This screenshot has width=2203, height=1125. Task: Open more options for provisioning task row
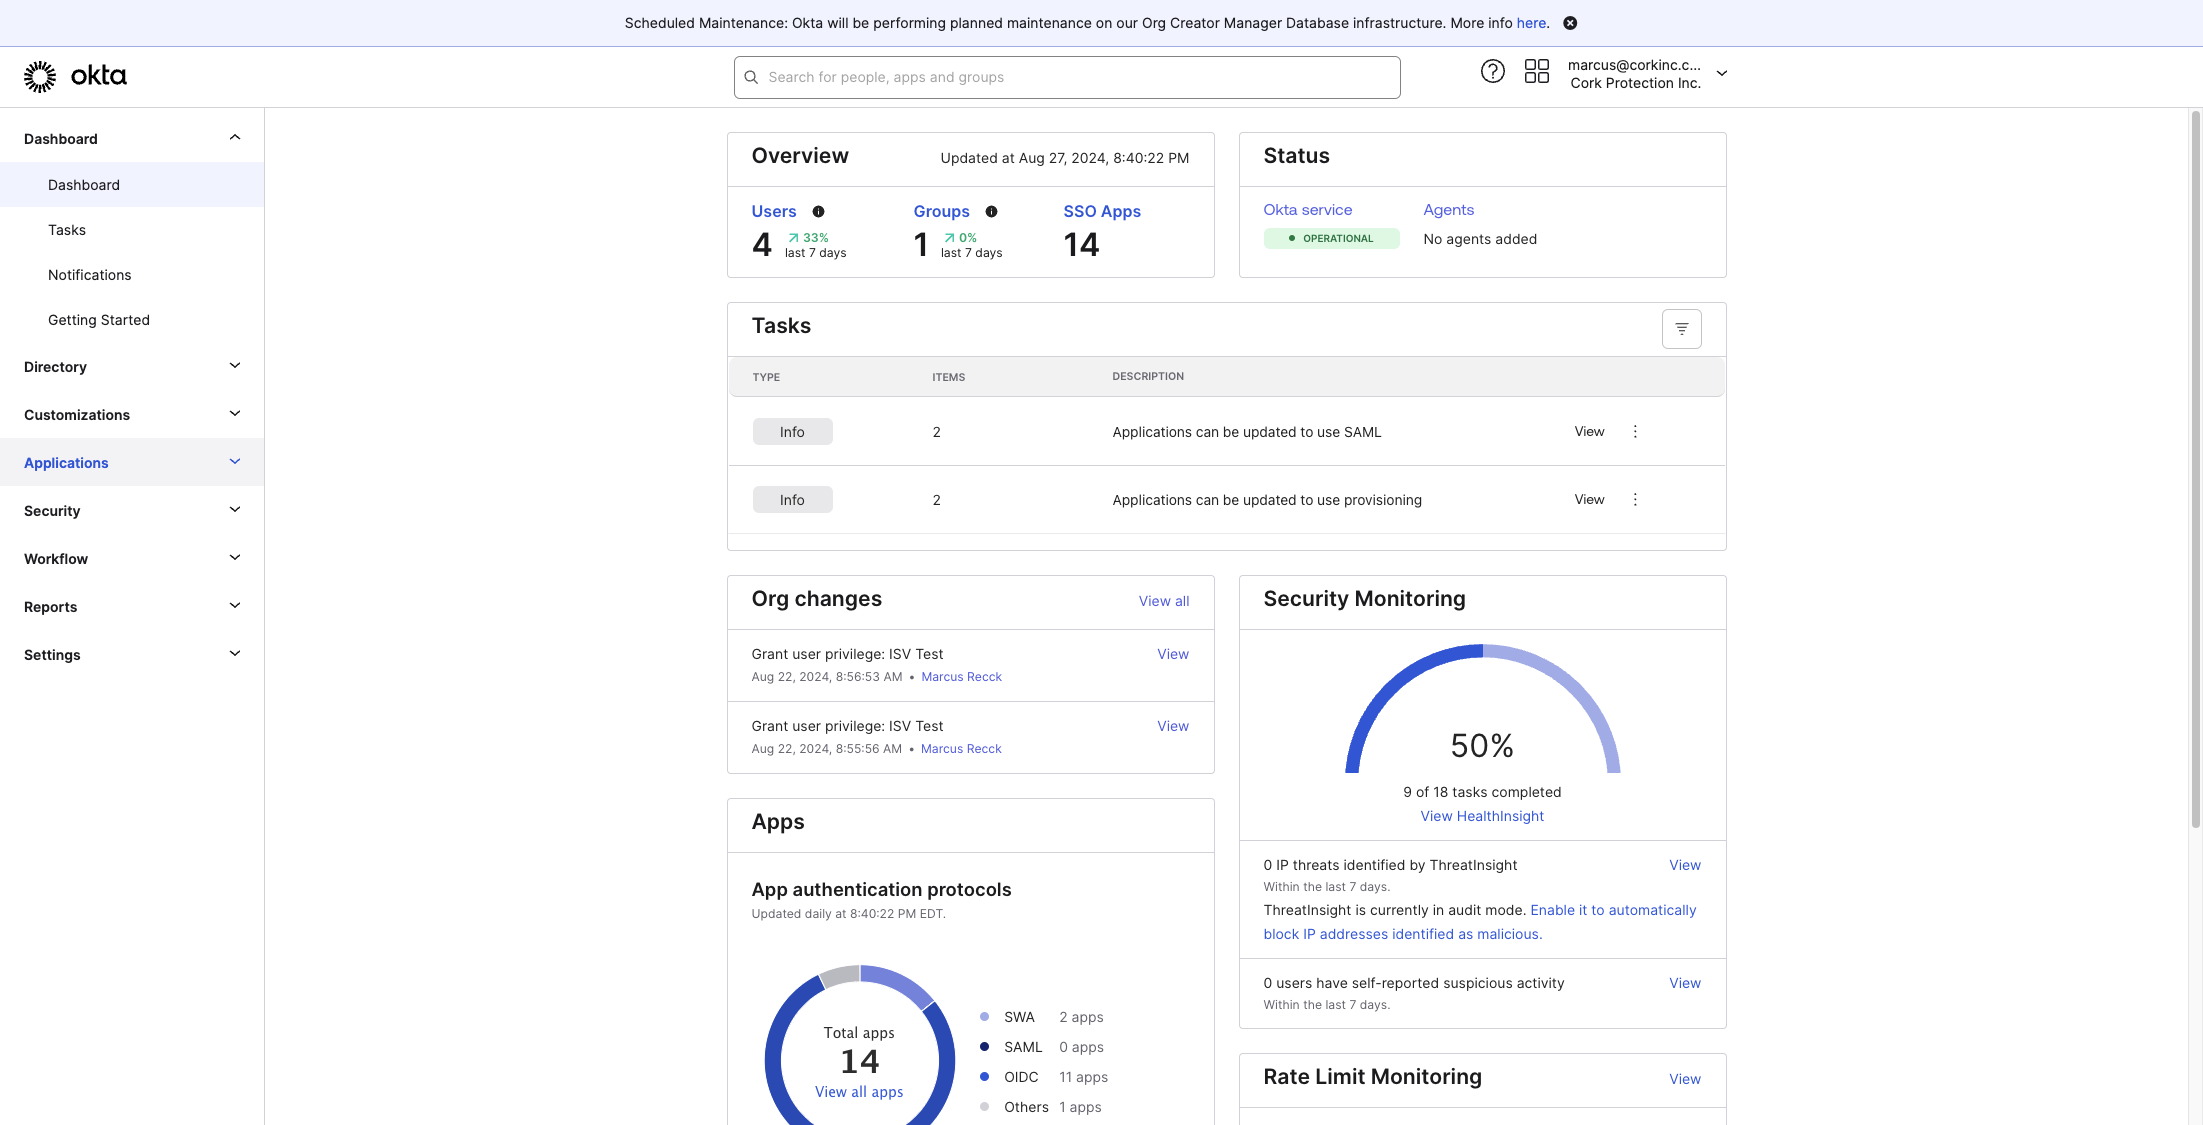click(x=1635, y=500)
